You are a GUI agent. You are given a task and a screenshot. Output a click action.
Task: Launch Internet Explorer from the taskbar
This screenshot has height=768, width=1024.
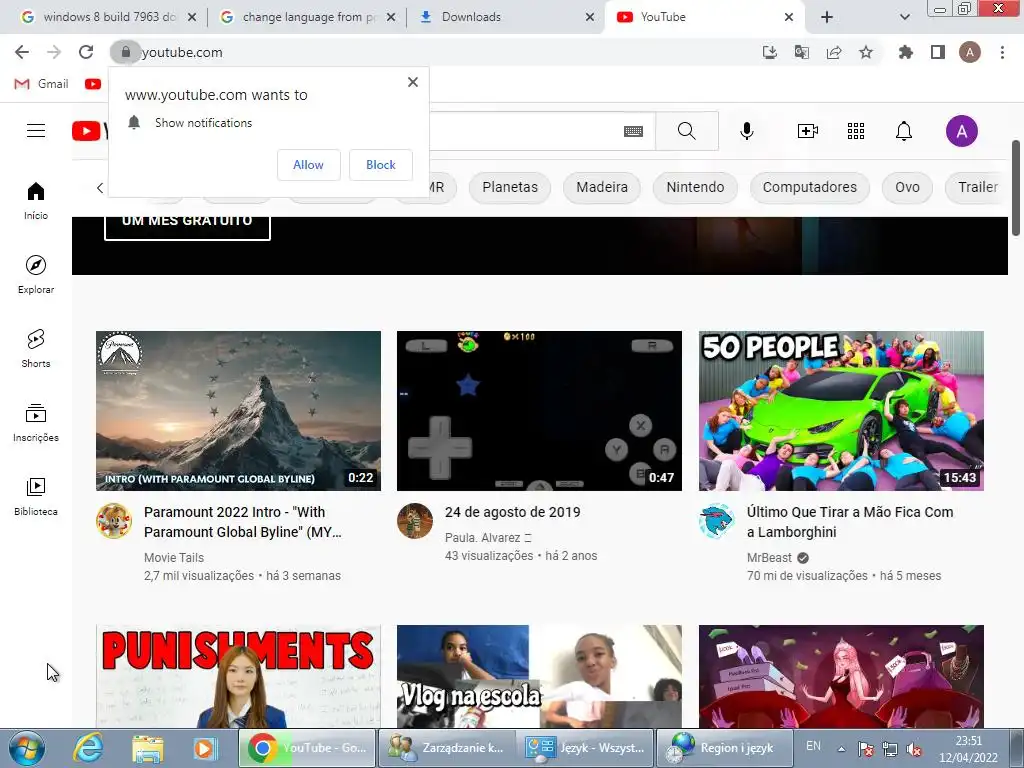point(88,748)
